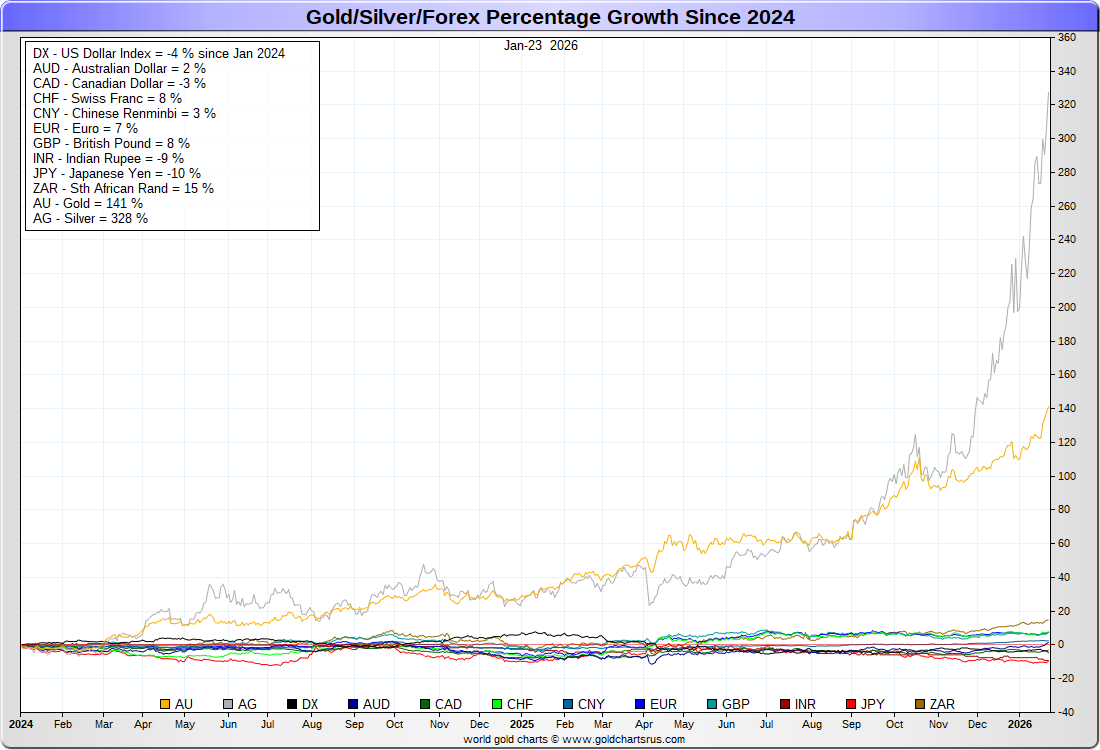The width and height of the screenshot is (1100, 750).
Task: Click the orange AU gold legend swatch
Action: coord(165,704)
